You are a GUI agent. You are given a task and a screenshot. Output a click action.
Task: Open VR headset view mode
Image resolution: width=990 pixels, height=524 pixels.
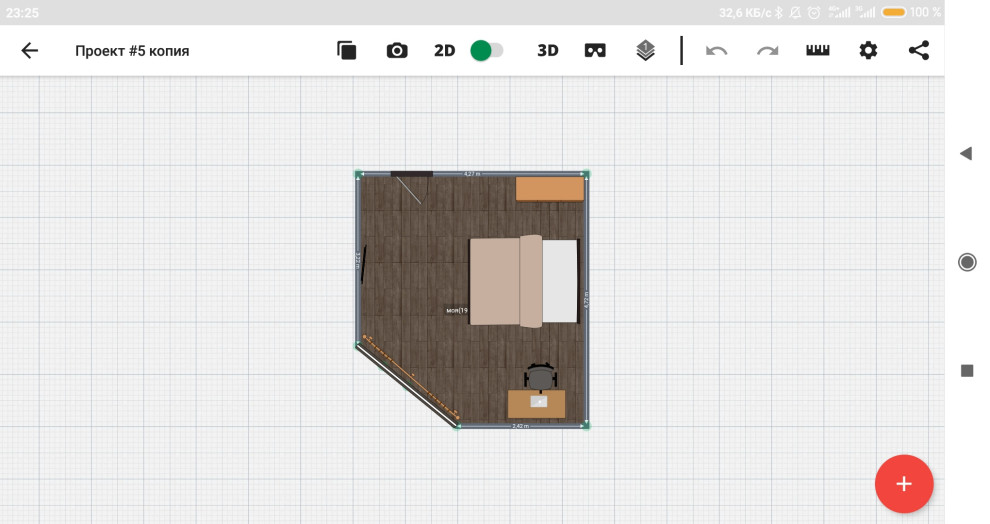click(596, 51)
